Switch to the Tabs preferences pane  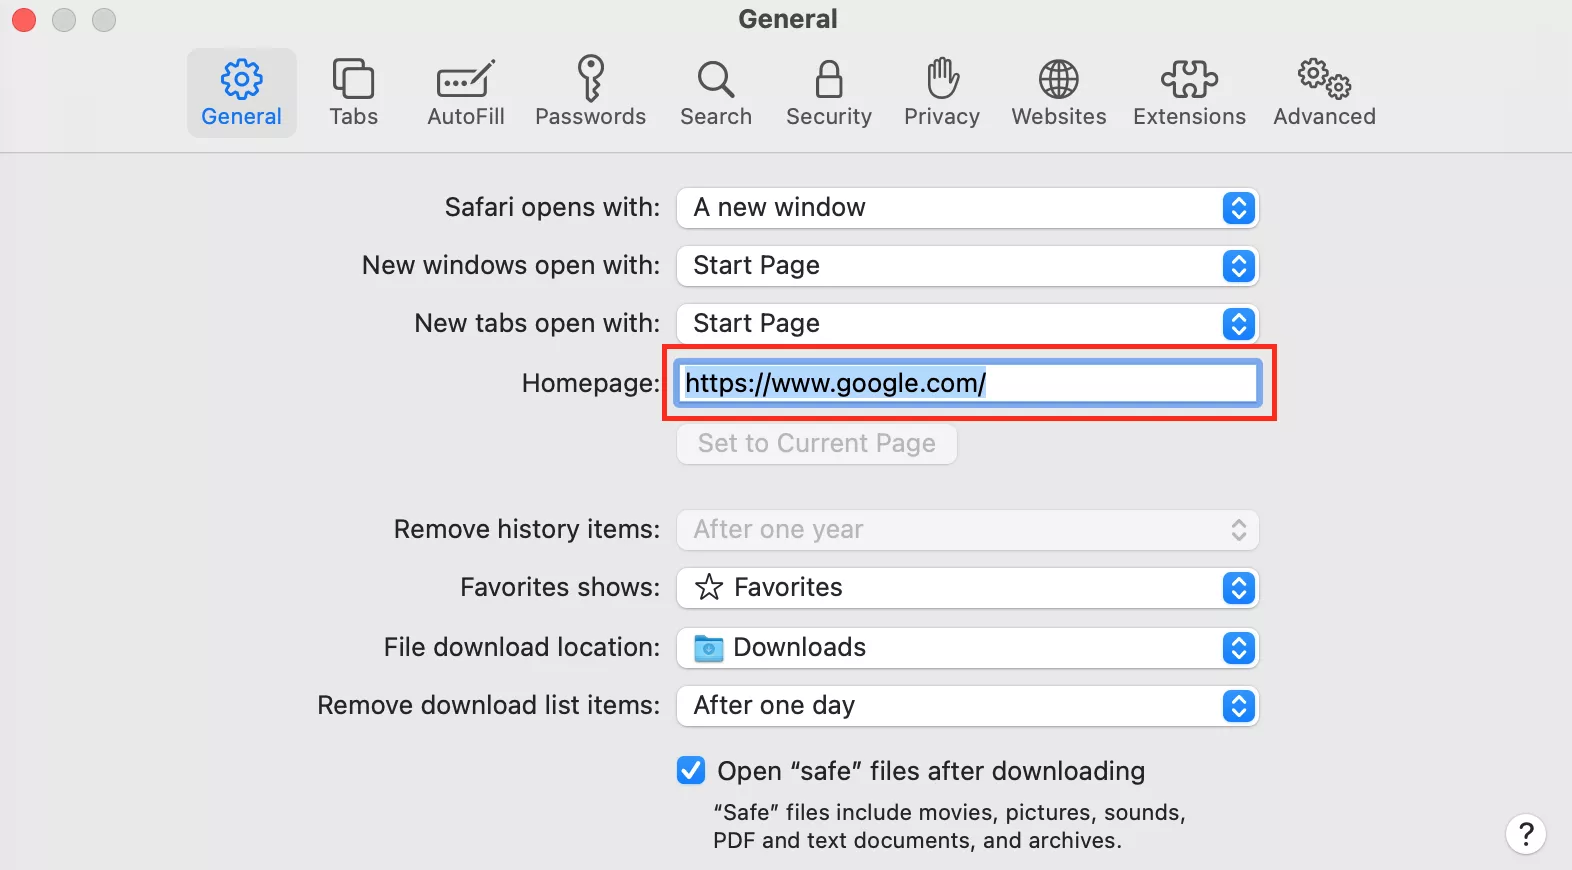click(x=354, y=93)
